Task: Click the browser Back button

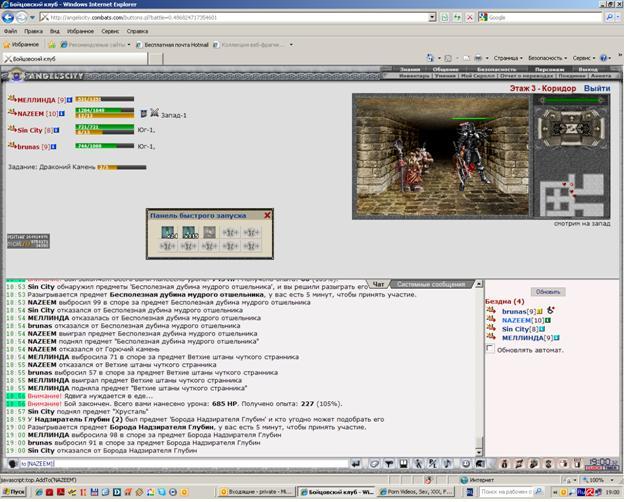Action: click(x=8, y=17)
